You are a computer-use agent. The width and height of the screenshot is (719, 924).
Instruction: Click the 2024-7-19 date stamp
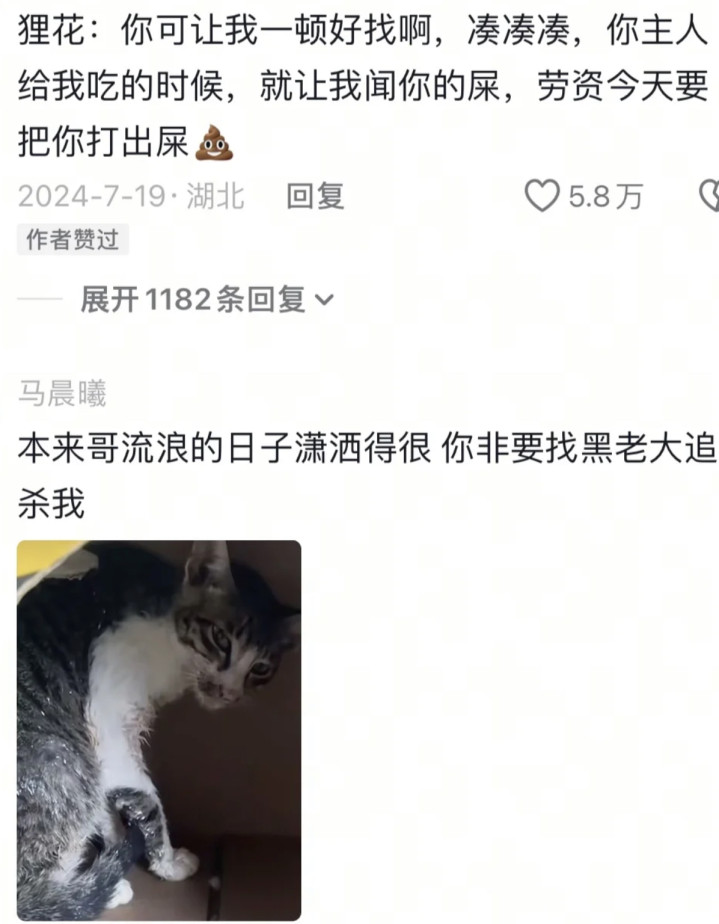91,196
